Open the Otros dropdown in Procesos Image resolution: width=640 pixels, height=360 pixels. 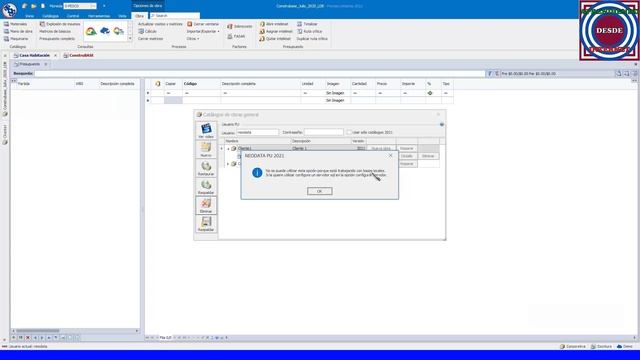[193, 39]
